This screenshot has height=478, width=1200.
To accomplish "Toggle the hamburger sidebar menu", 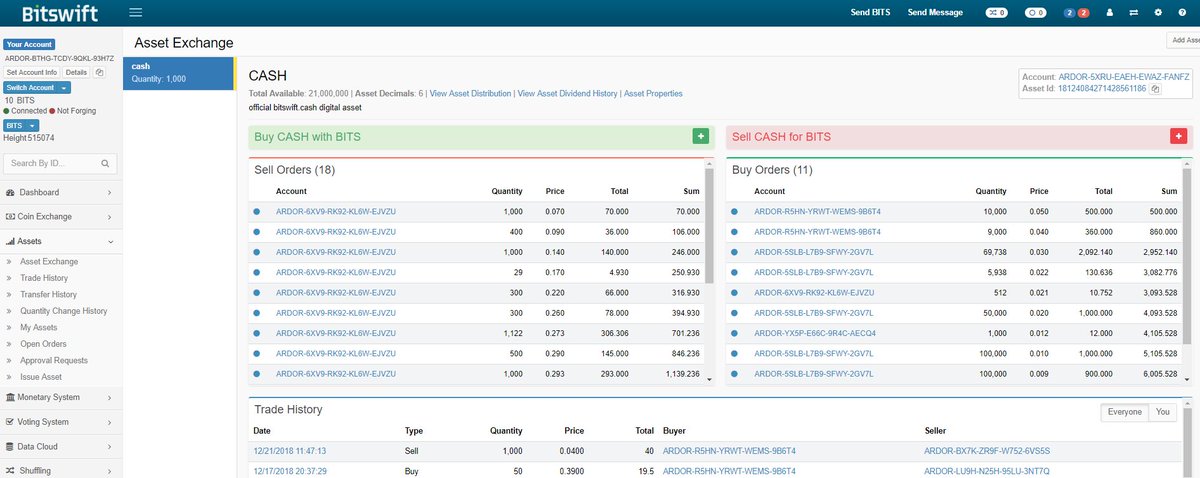I will pos(136,12).
